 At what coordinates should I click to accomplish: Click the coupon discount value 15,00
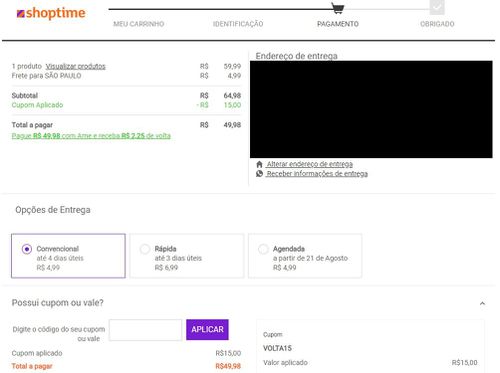tap(232, 105)
